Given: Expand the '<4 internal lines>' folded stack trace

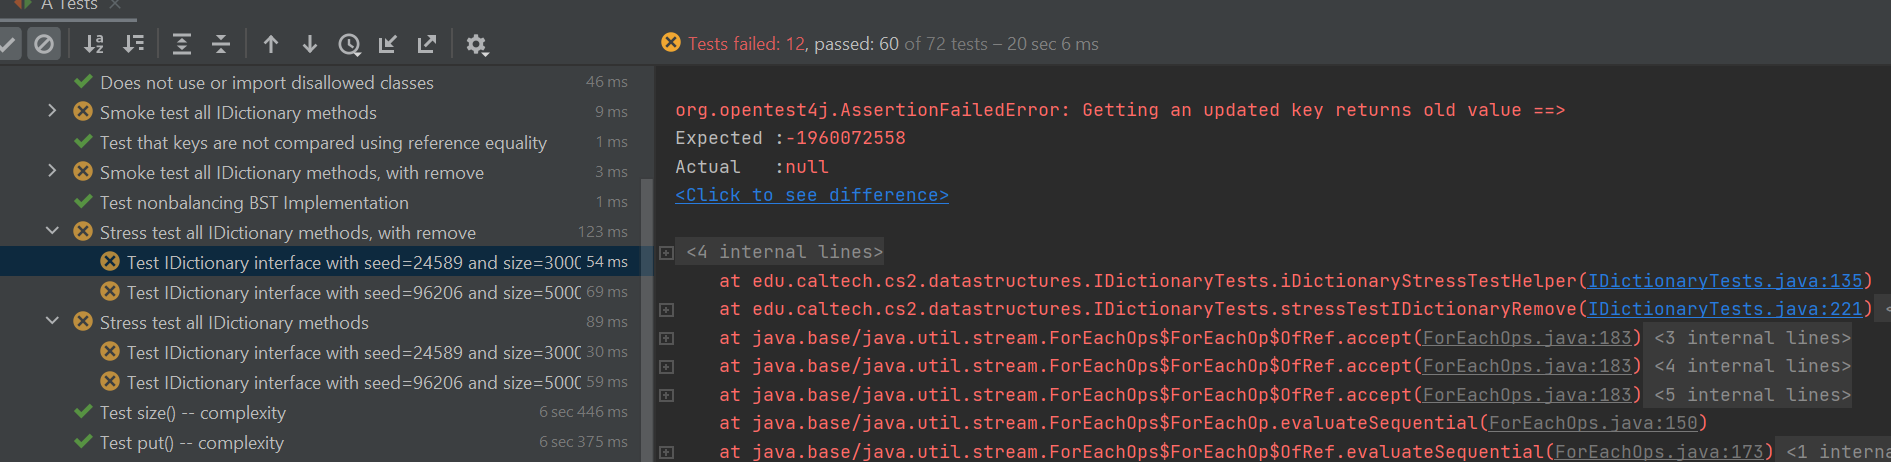Looking at the screenshot, I should pyautogui.click(x=666, y=252).
